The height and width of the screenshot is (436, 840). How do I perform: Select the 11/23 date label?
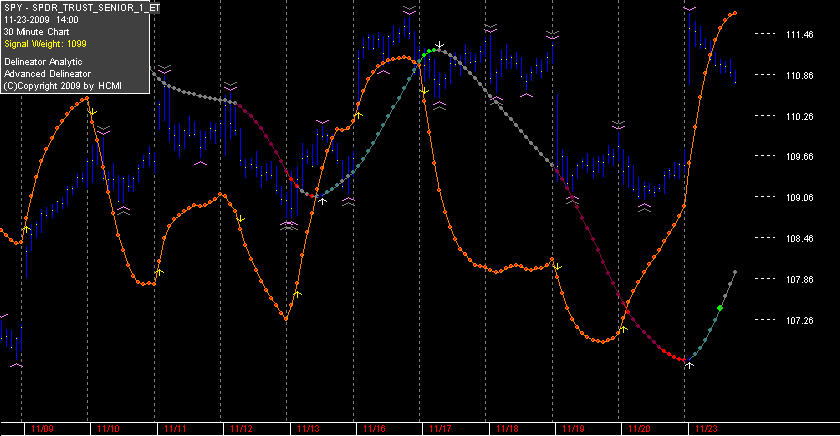706,429
